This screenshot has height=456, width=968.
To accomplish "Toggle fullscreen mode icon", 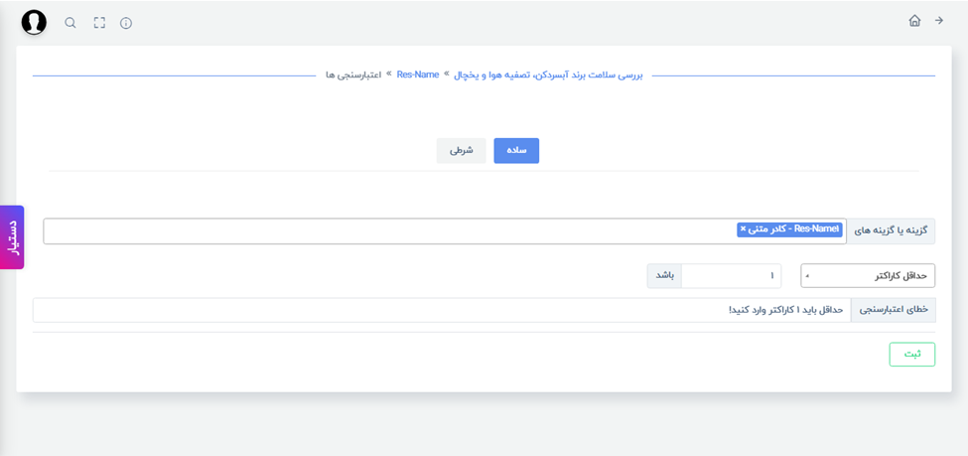I will (99, 23).
